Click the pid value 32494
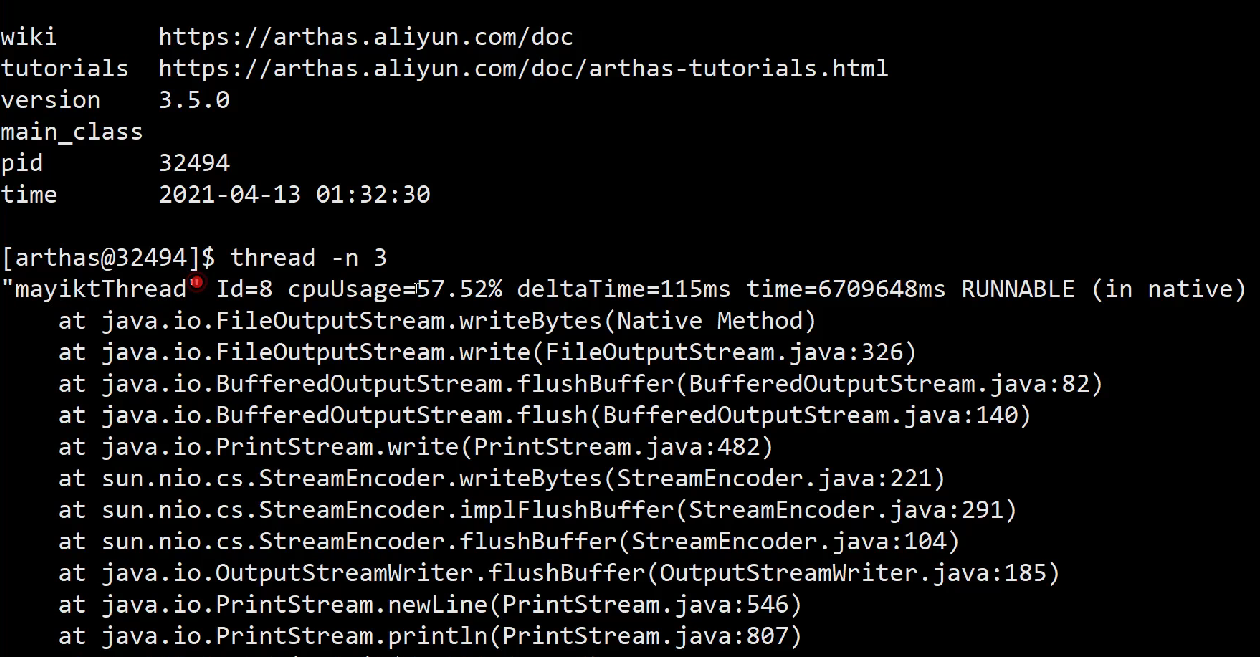 click(194, 163)
